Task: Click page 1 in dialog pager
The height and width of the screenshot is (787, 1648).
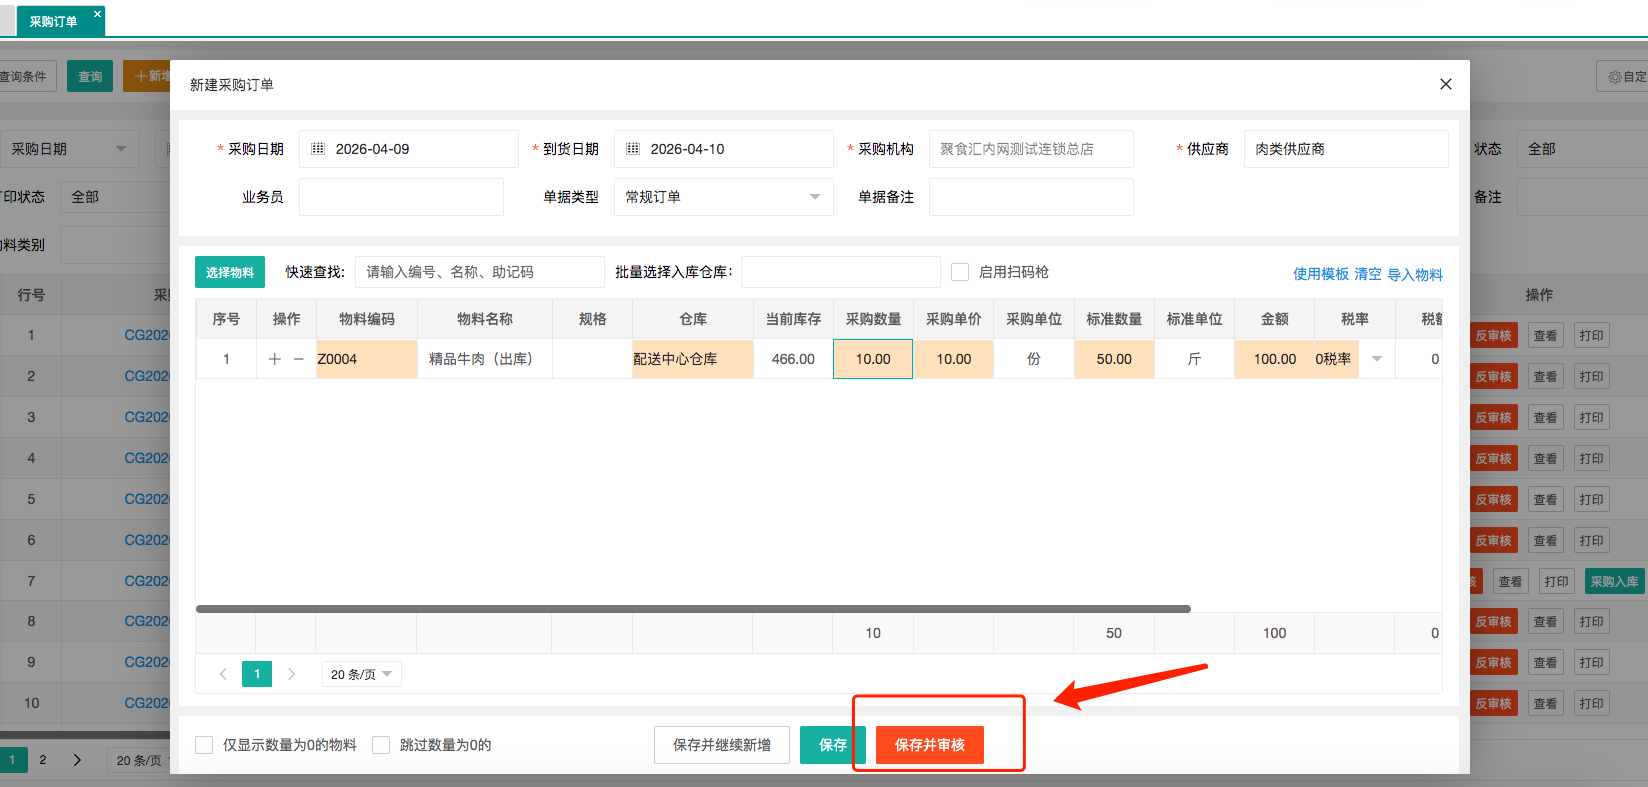Action: pos(257,674)
